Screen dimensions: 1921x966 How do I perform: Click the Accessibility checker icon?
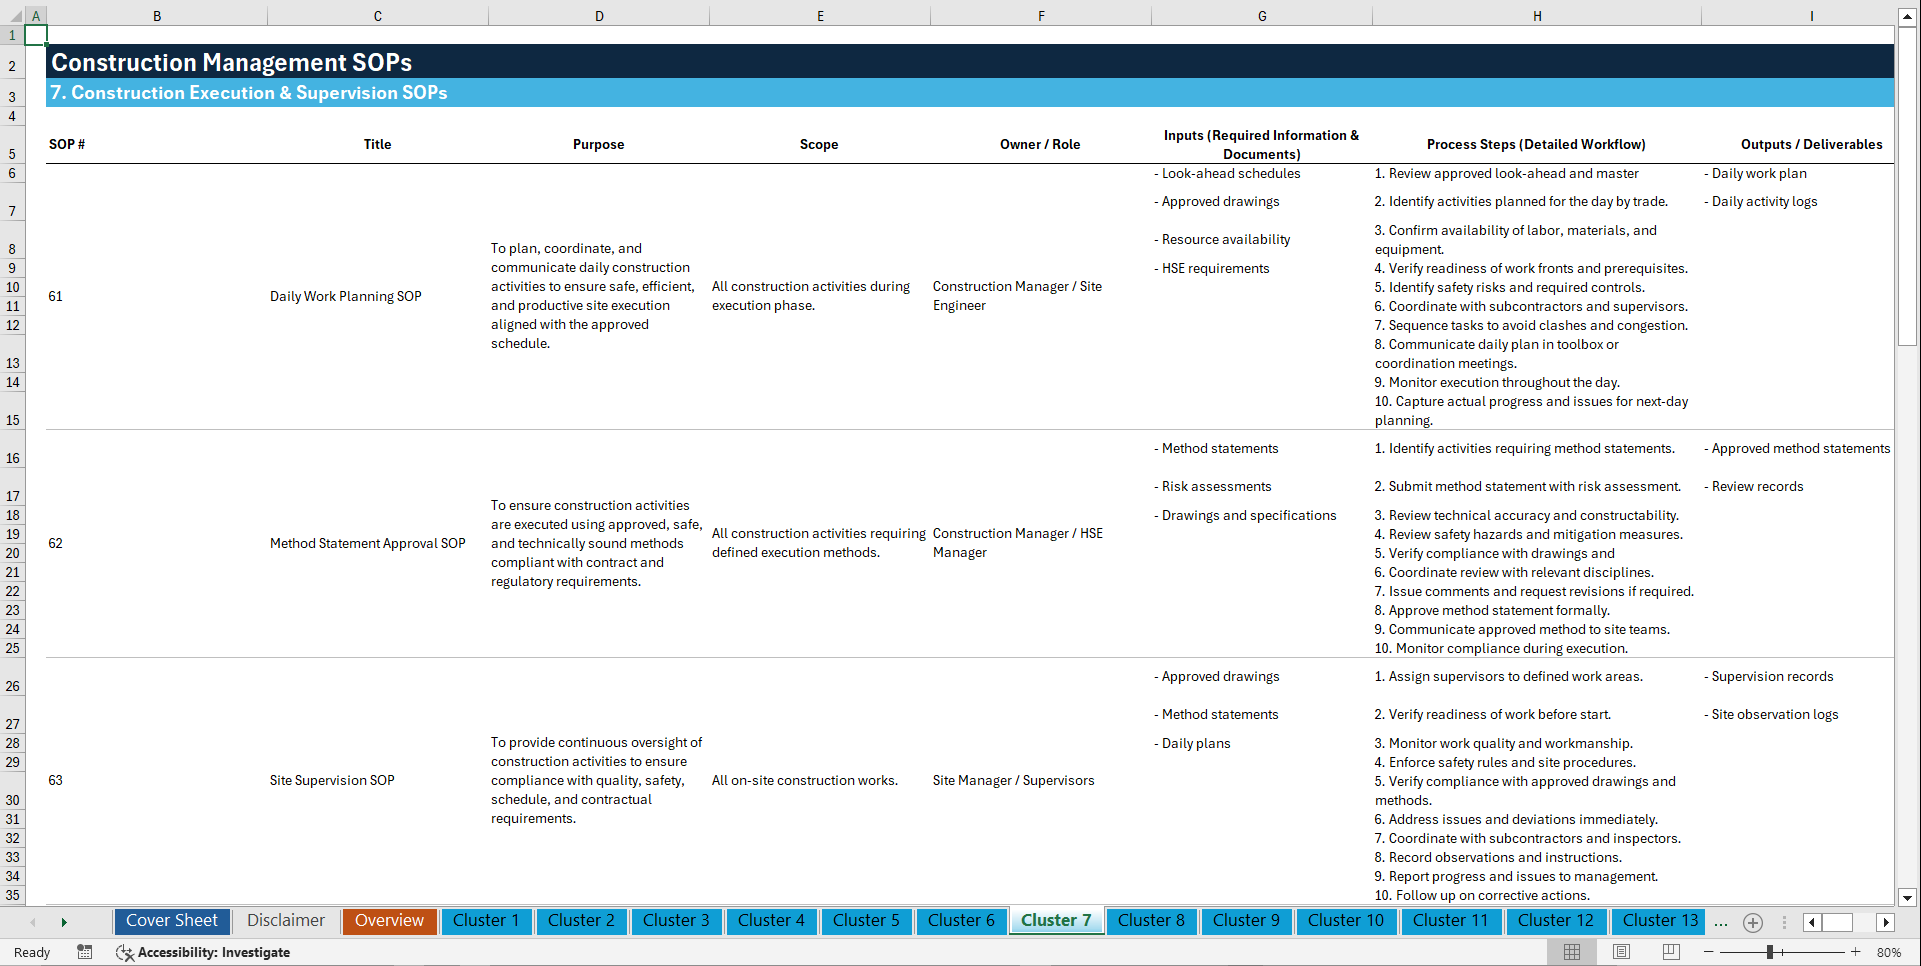[125, 952]
